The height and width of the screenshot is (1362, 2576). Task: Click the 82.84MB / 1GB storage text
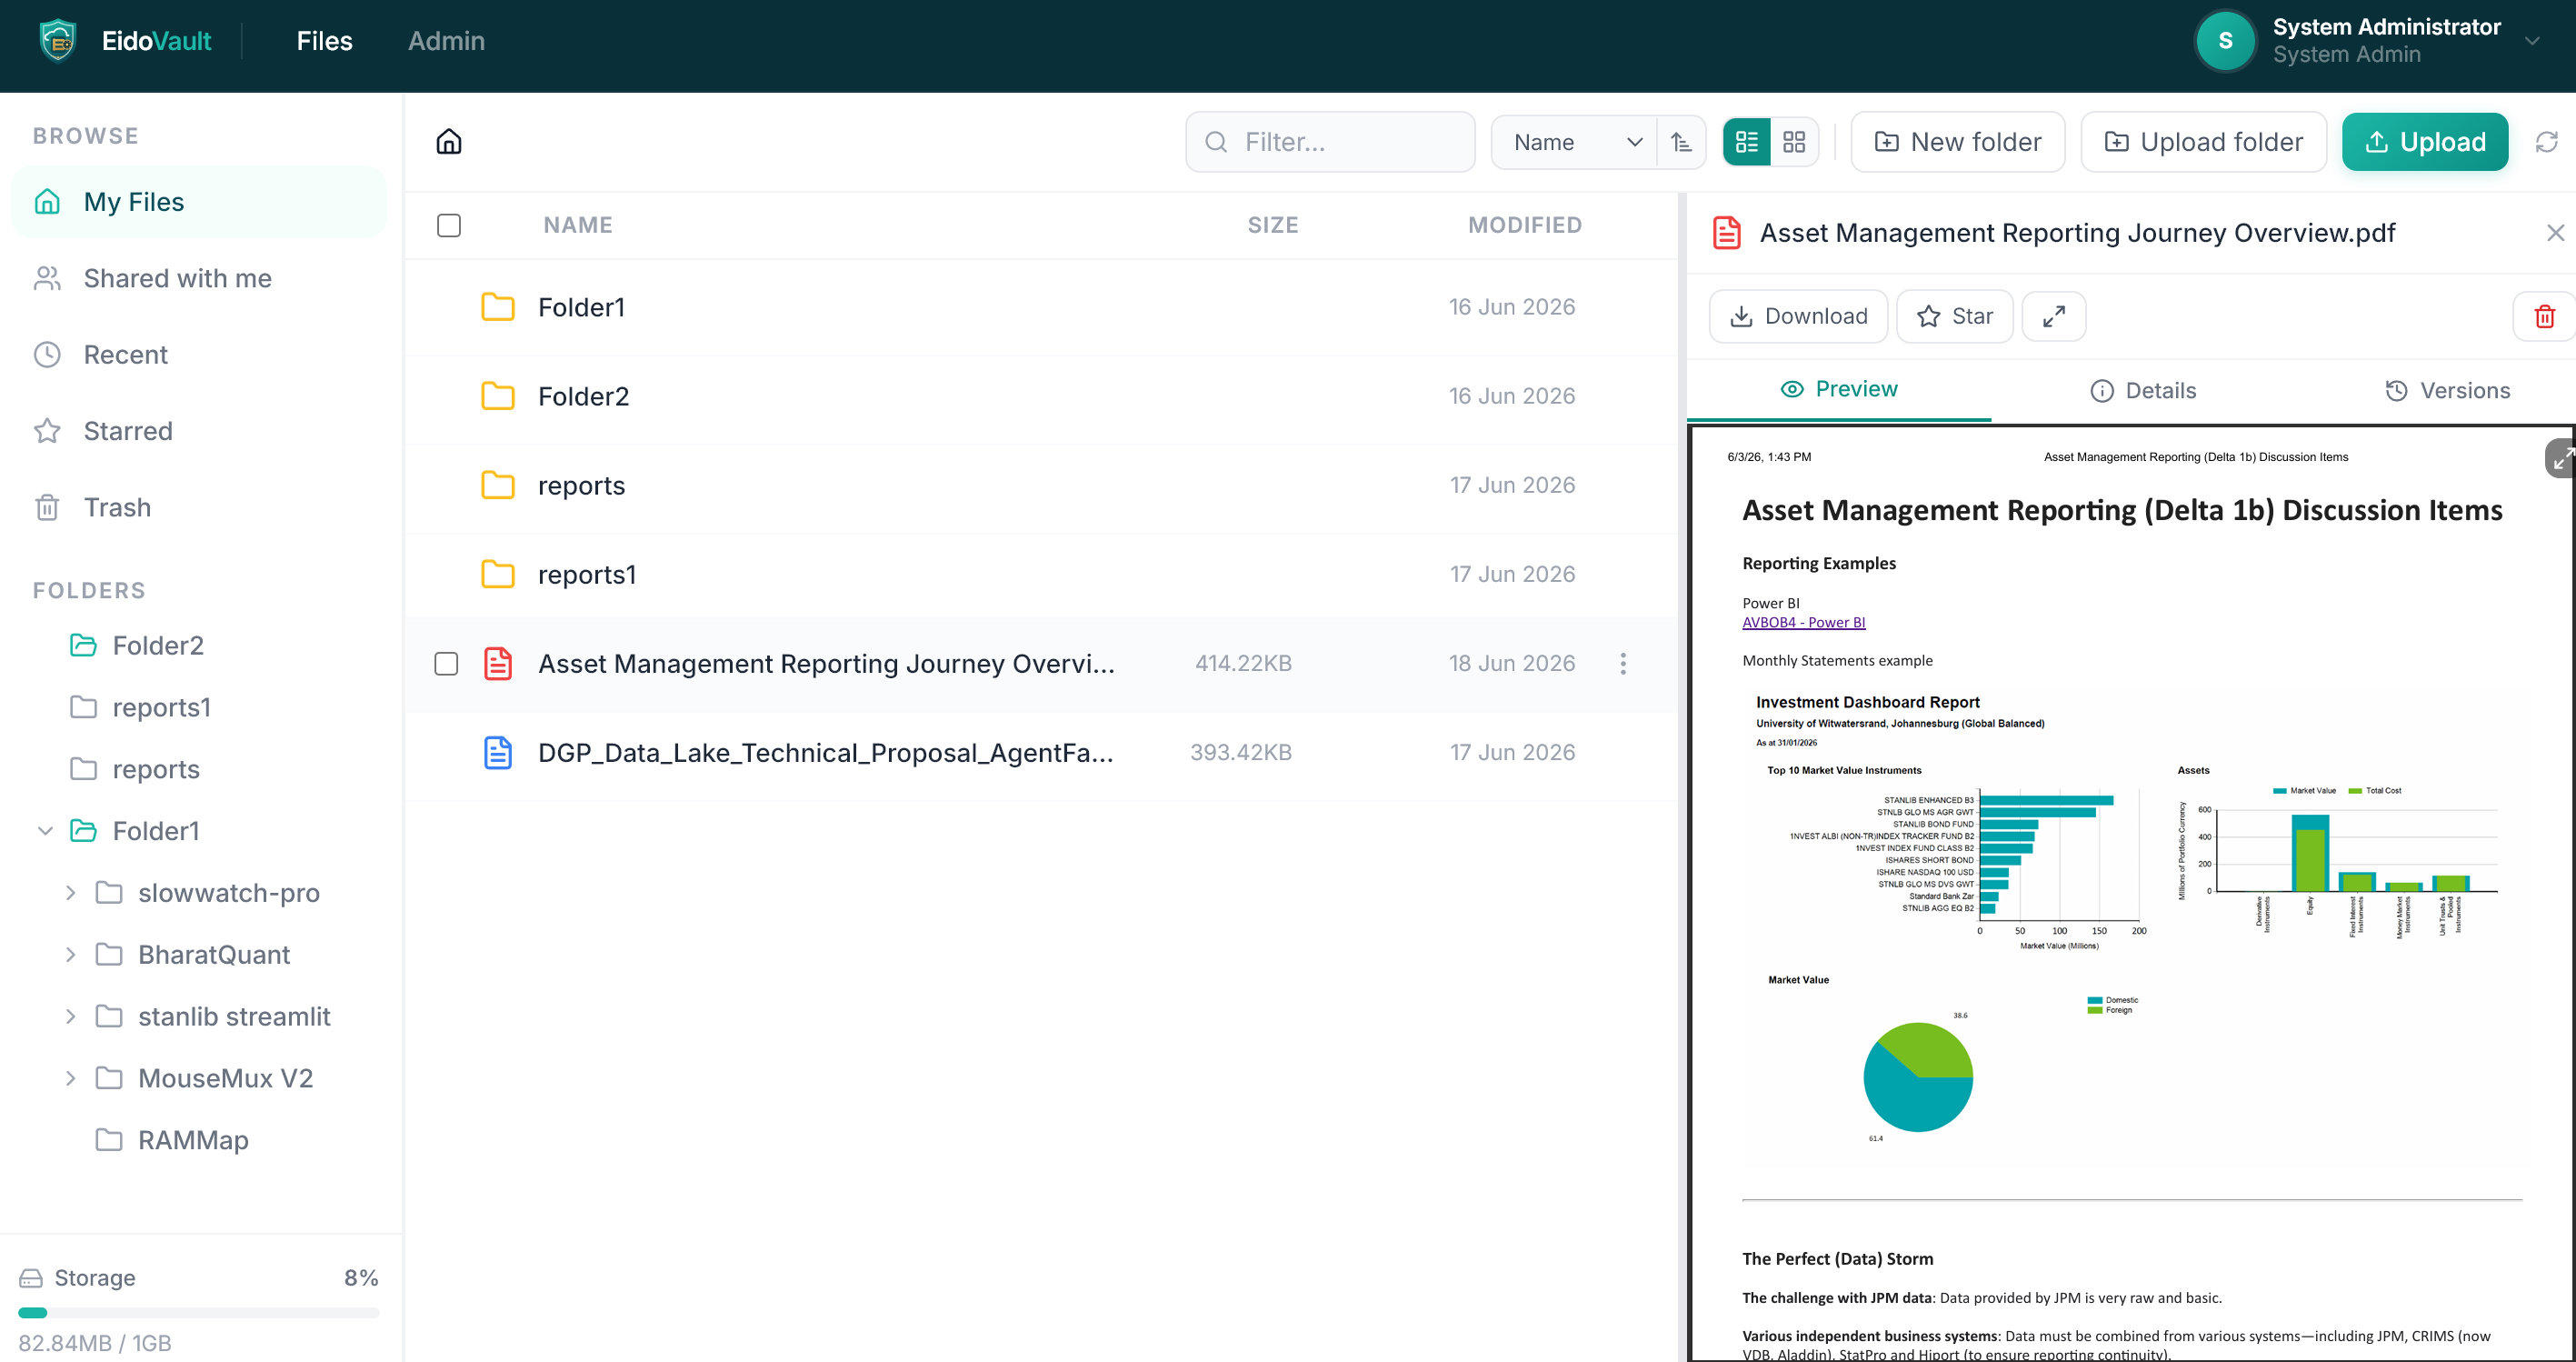point(95,1343)
